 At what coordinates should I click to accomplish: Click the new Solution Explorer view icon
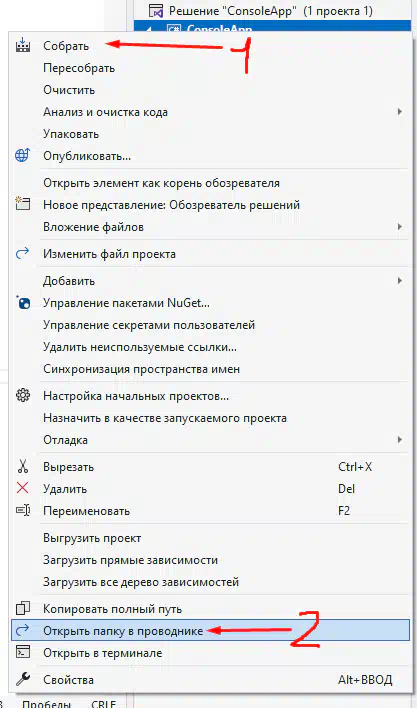click(x=22, y=205)
